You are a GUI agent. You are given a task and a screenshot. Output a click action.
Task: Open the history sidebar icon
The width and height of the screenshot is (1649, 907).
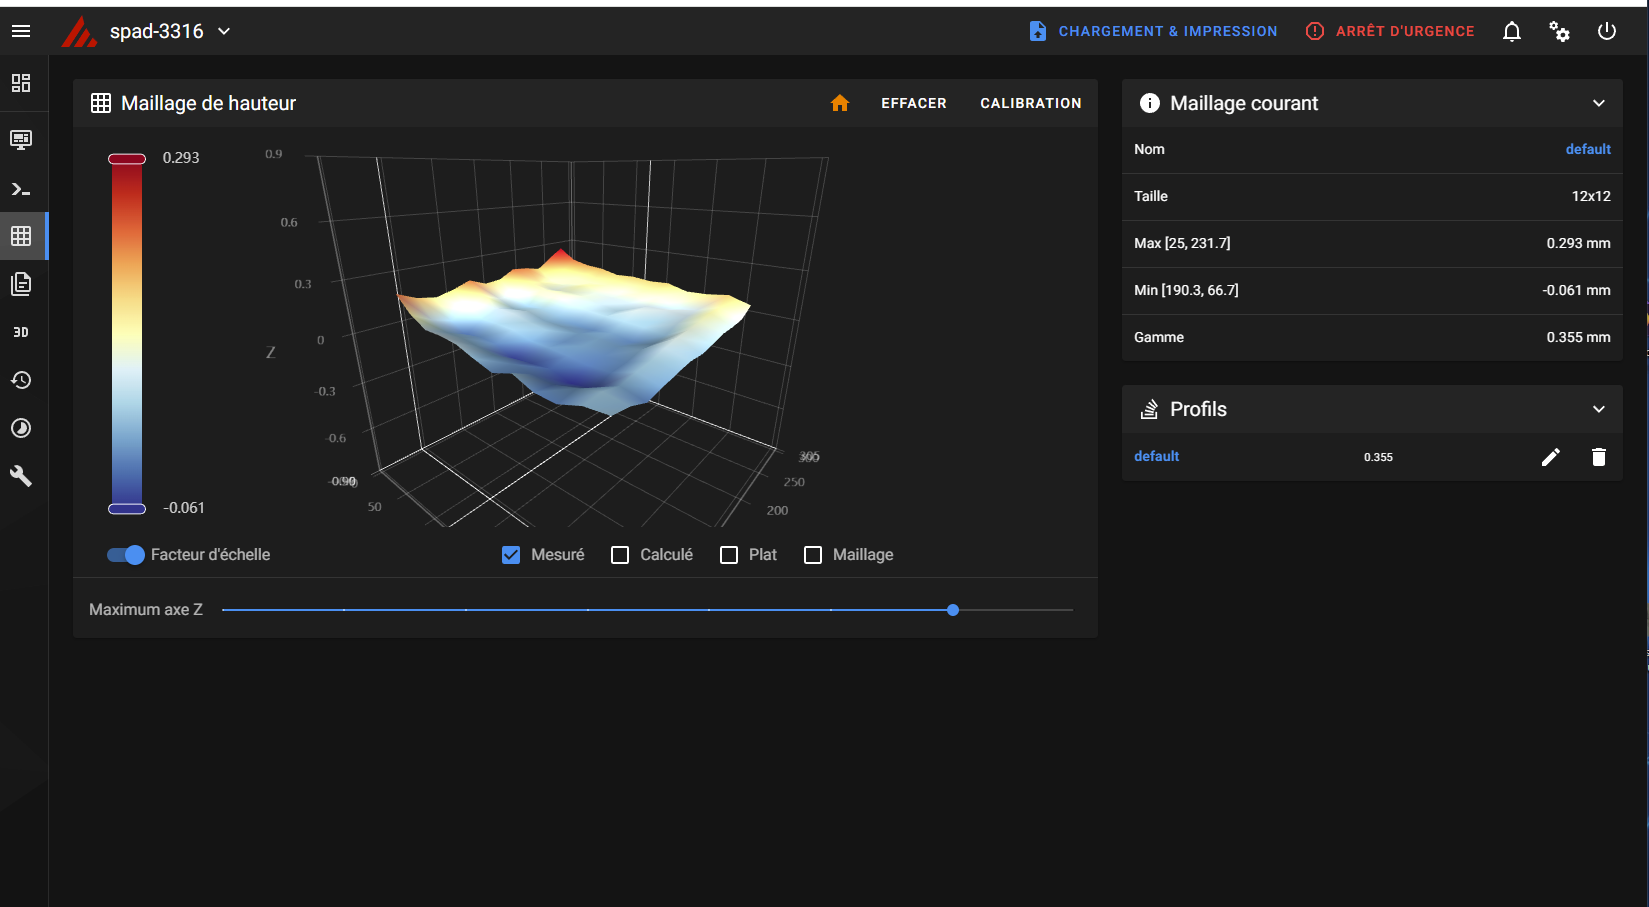[x=21, y=380]
